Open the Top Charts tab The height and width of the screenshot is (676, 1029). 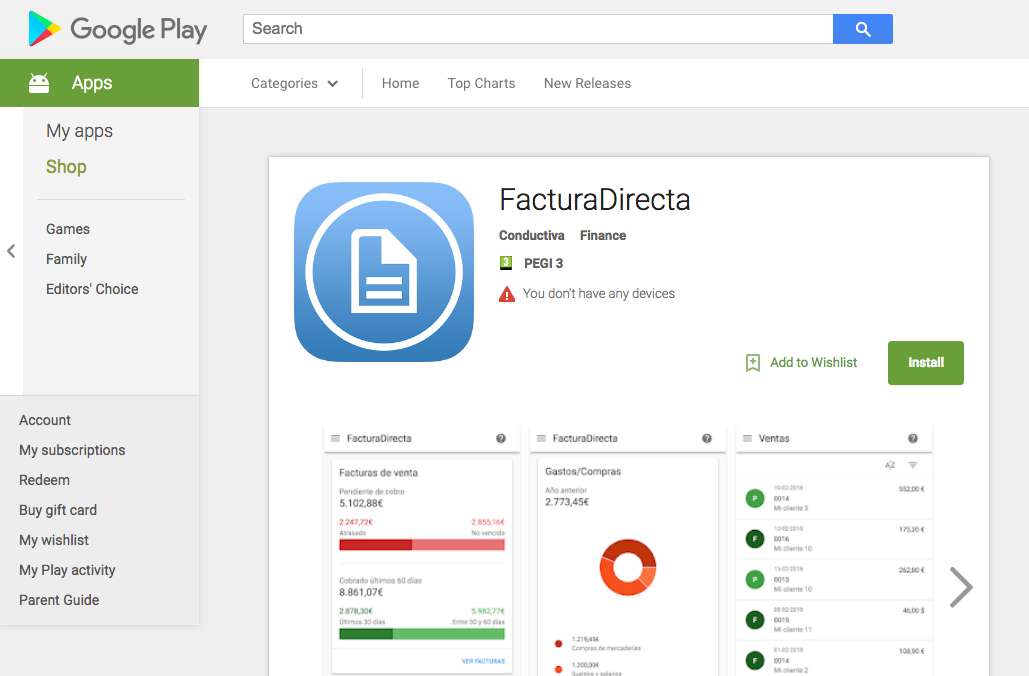pyautogui.click(x=481, y=83)
